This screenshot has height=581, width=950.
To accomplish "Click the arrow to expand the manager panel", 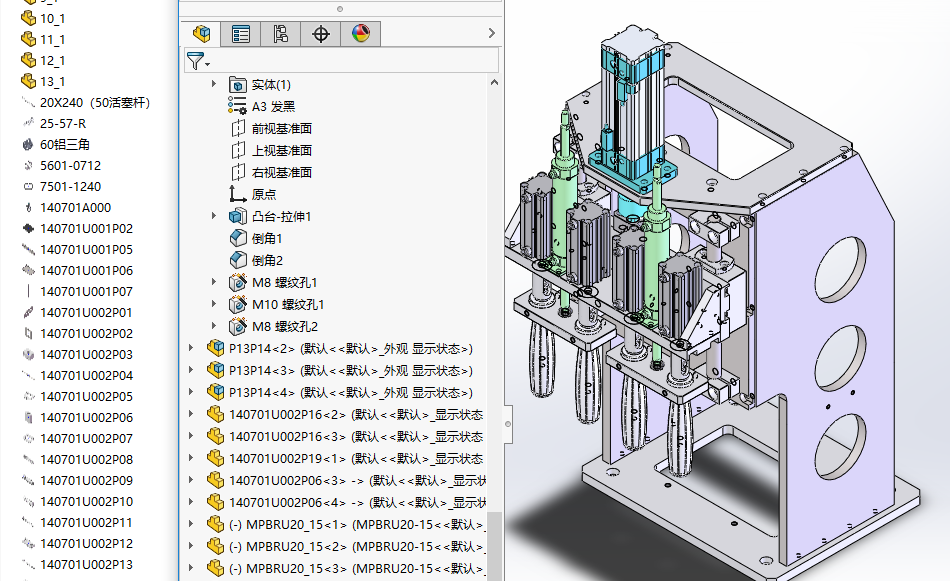I will tap(491, 34).
